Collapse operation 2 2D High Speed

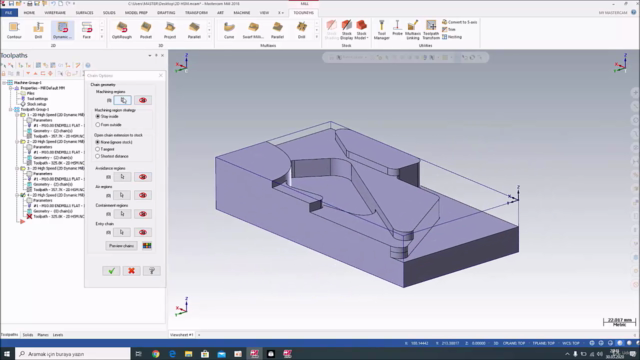pos(18,142)
